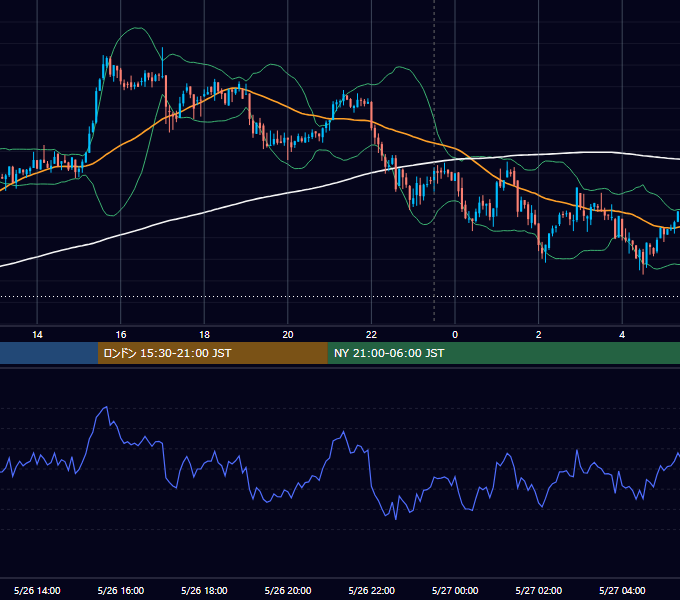Click the 5/27 04:00 time label
Screen dimensions: 680x600
622,590
